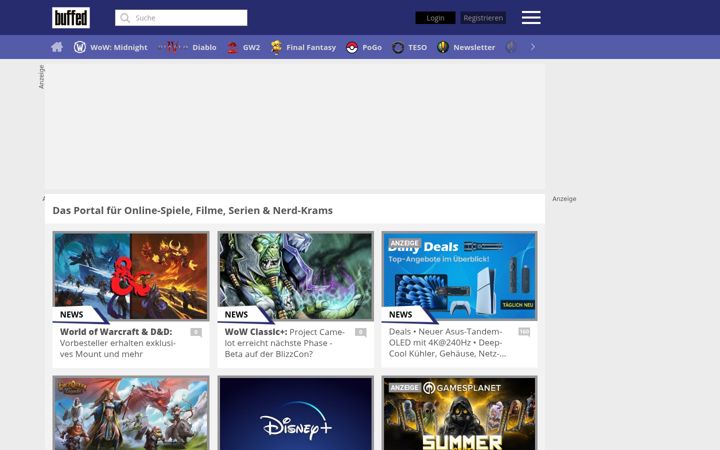720x450 pixels.
Task: Click NEWS label on WoW Classic+ card
Action: pos(236,315)
